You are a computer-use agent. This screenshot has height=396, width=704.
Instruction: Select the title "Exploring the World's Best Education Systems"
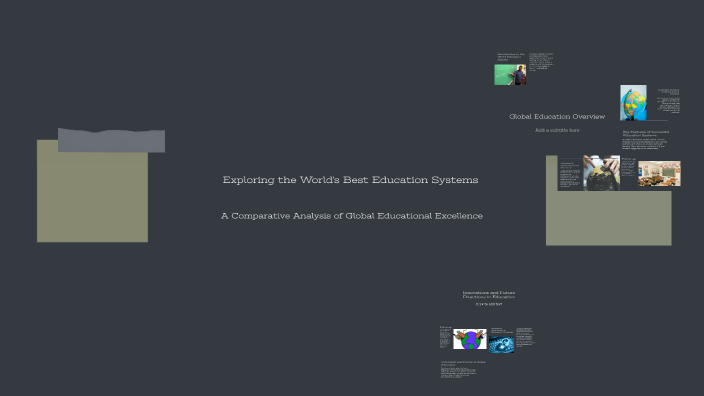point(350,180)
